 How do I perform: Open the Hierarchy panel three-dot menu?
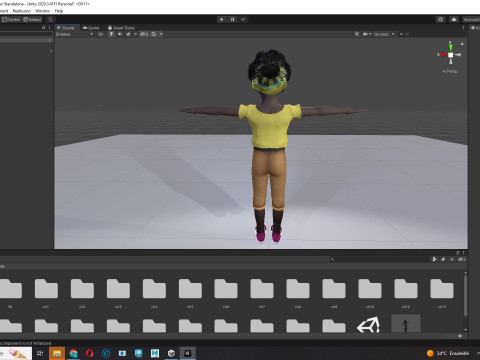point(49,28)
